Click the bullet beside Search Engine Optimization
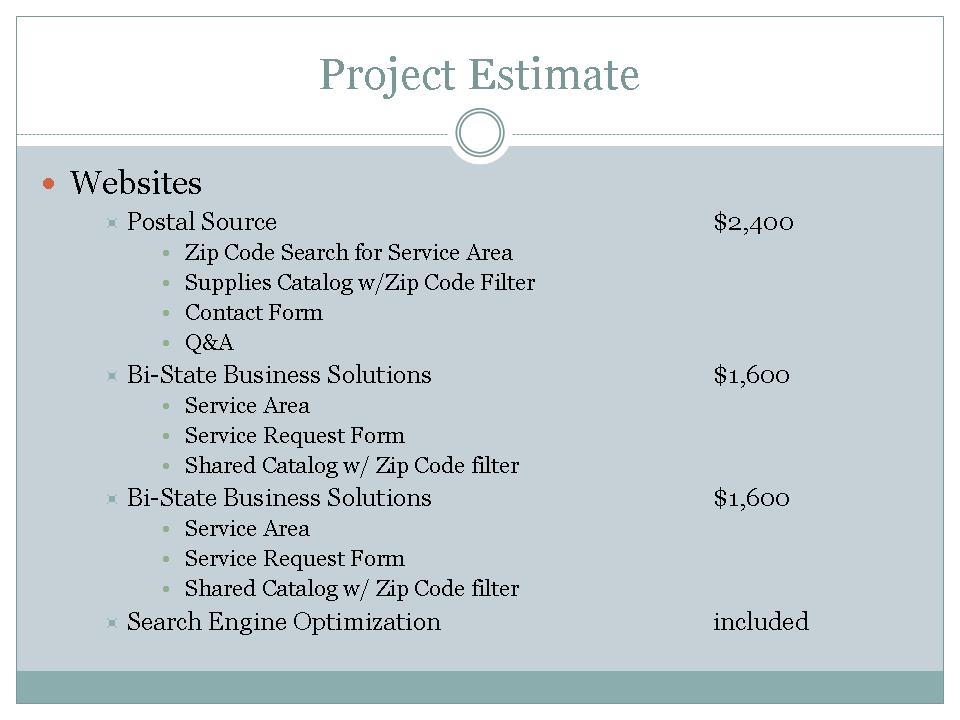The height and width of the screenshot is (720, 960). click(x=112, y=623)
